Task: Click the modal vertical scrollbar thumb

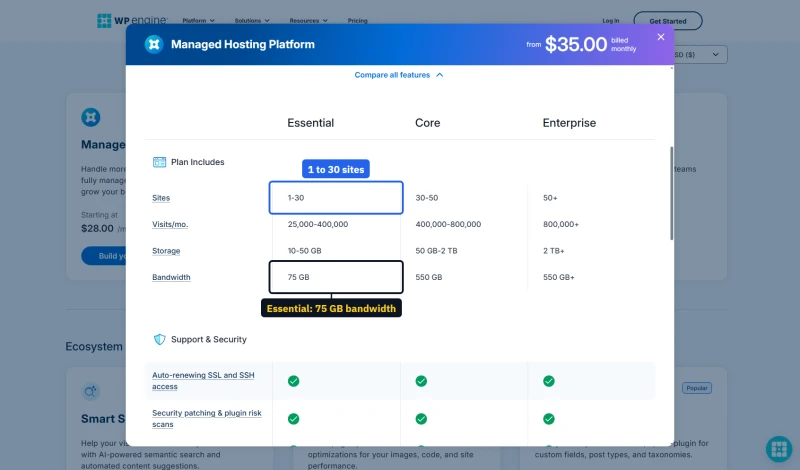Action: tap(671, 193)
